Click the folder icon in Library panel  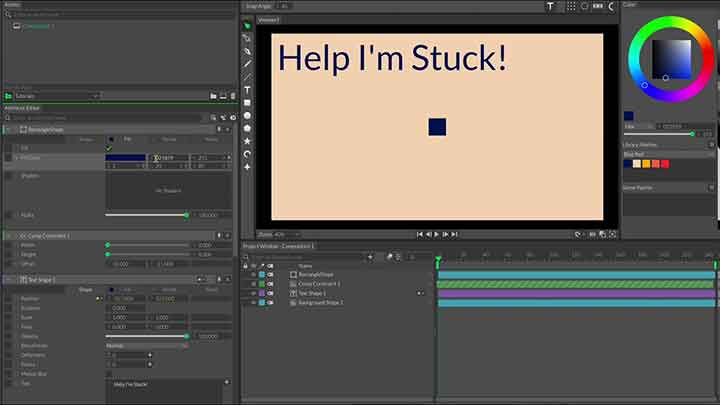coord(213,96)
